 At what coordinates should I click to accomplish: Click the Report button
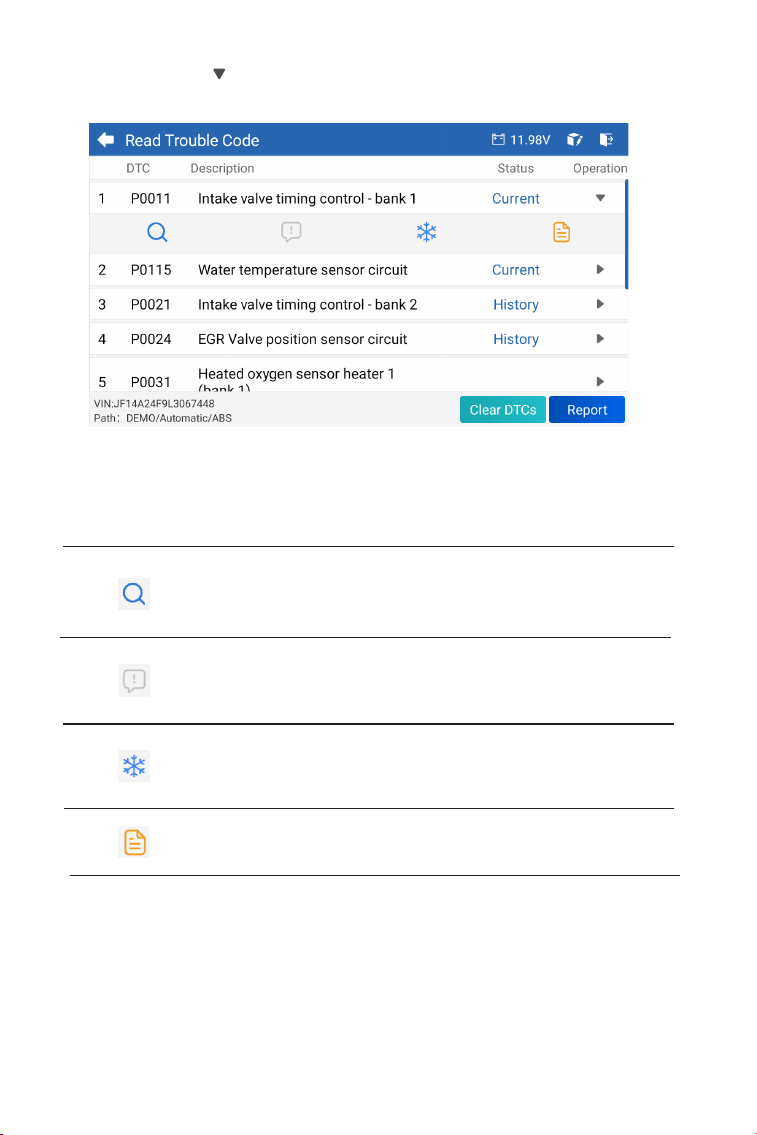point(587,410)
